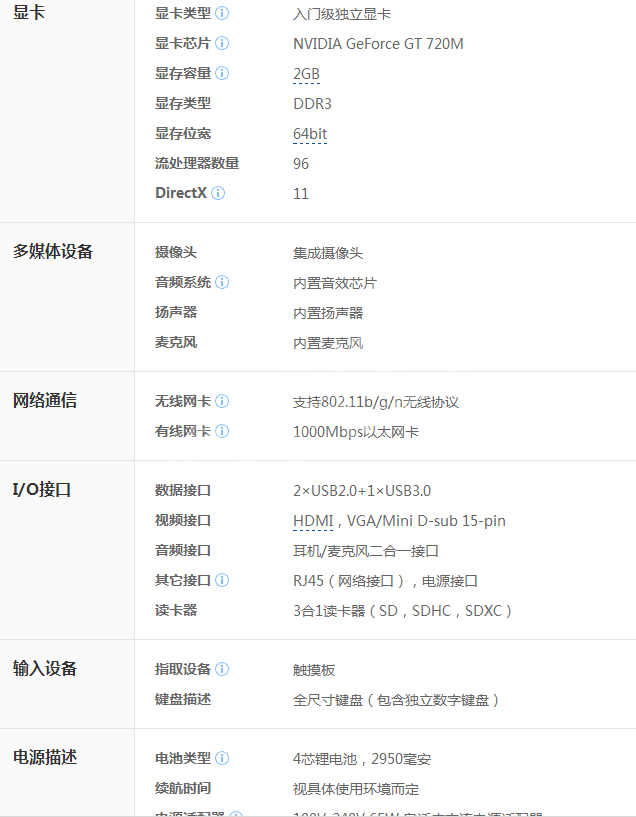
Task: Click the 流处理器数量 label
Action: click(197, 163)
